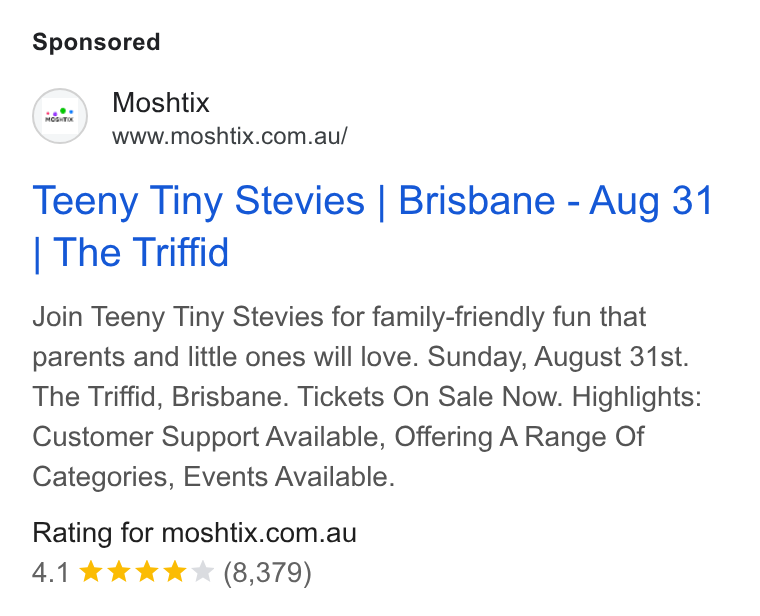Click the "Highlights:" word in description
The height and width of the screenshot is (616, 760).
coord(636,398)
